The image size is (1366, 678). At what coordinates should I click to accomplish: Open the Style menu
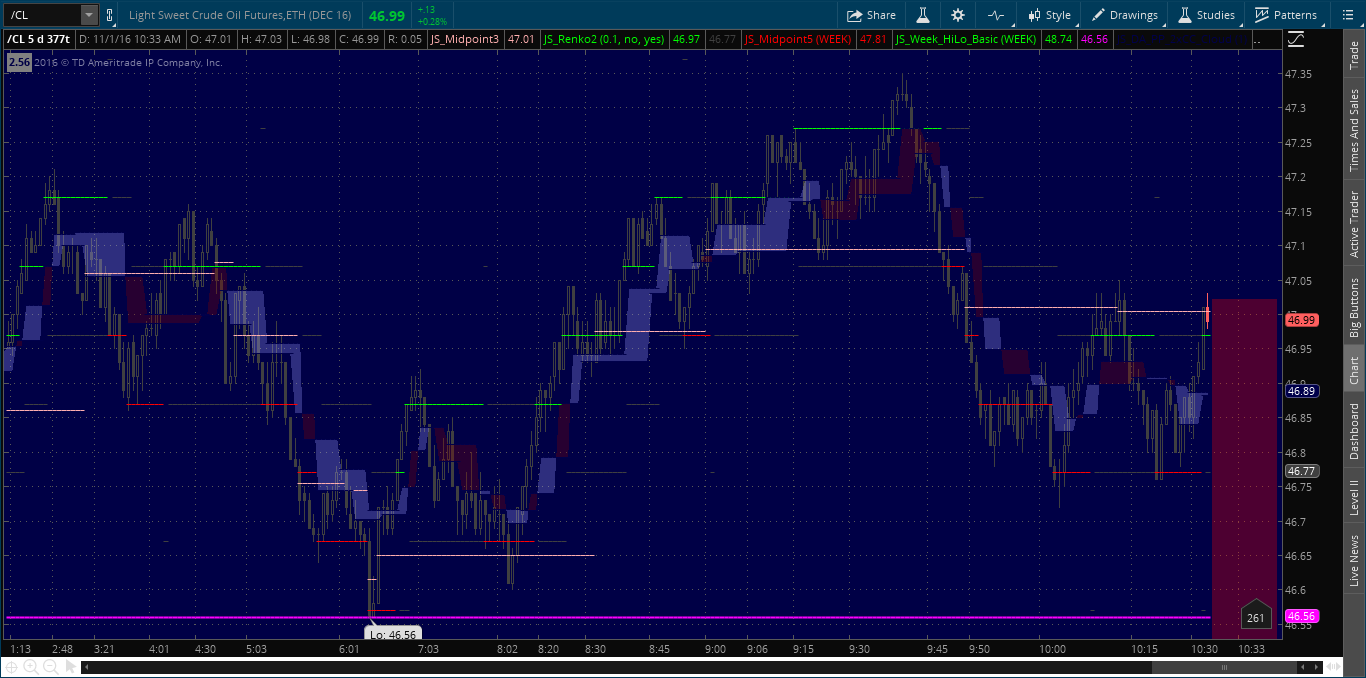coord(1048,15)
